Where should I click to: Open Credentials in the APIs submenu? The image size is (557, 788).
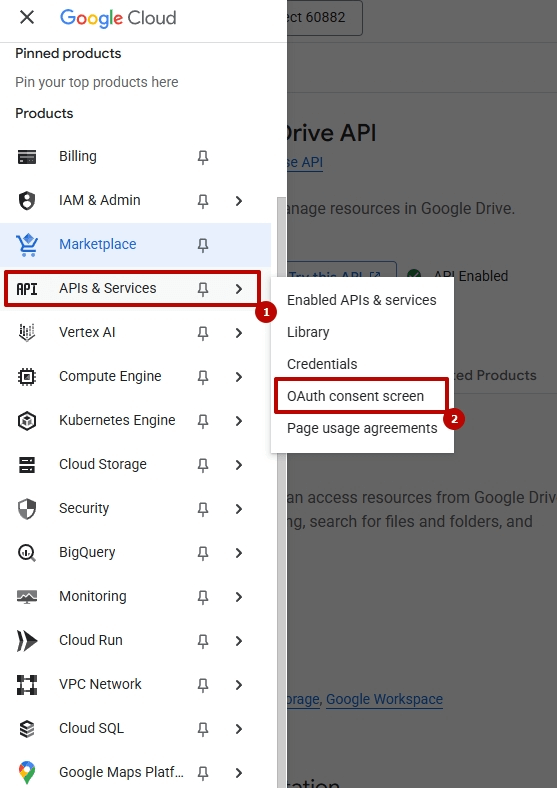[x=322, y=364]
